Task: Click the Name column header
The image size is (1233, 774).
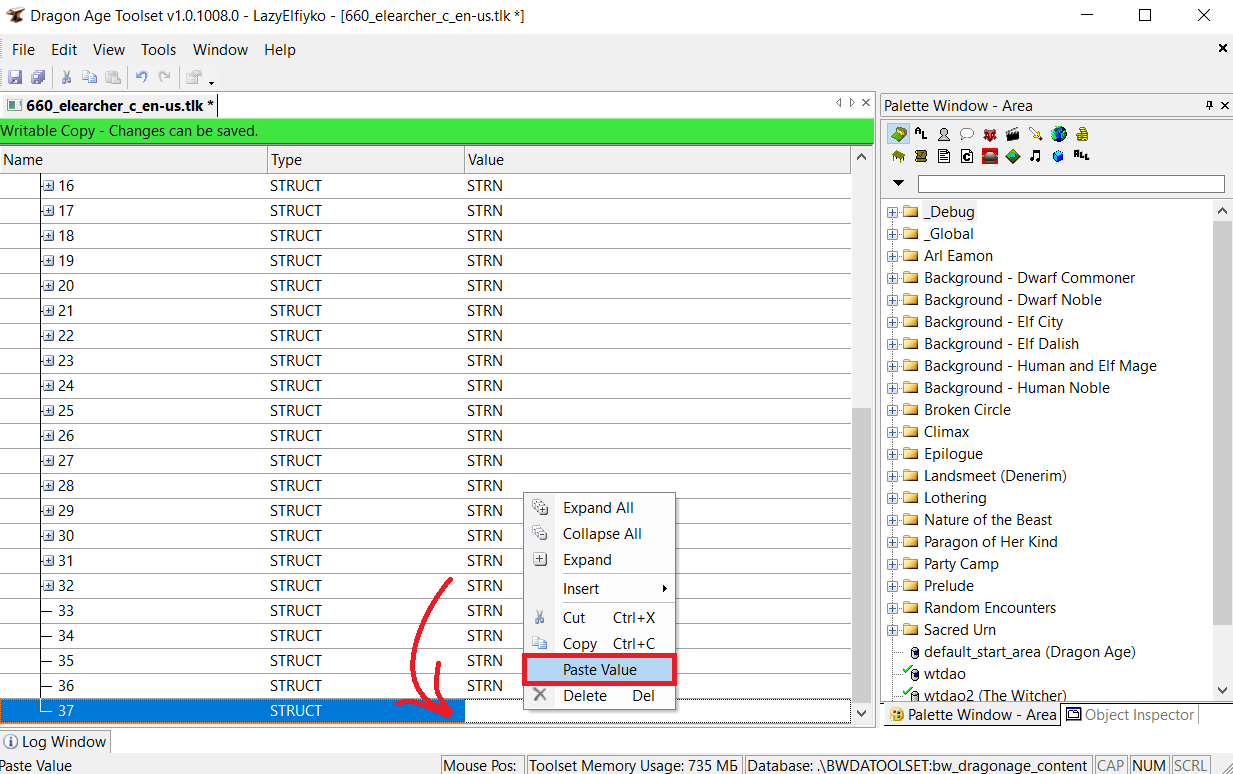Action: [x=134, y=160]
